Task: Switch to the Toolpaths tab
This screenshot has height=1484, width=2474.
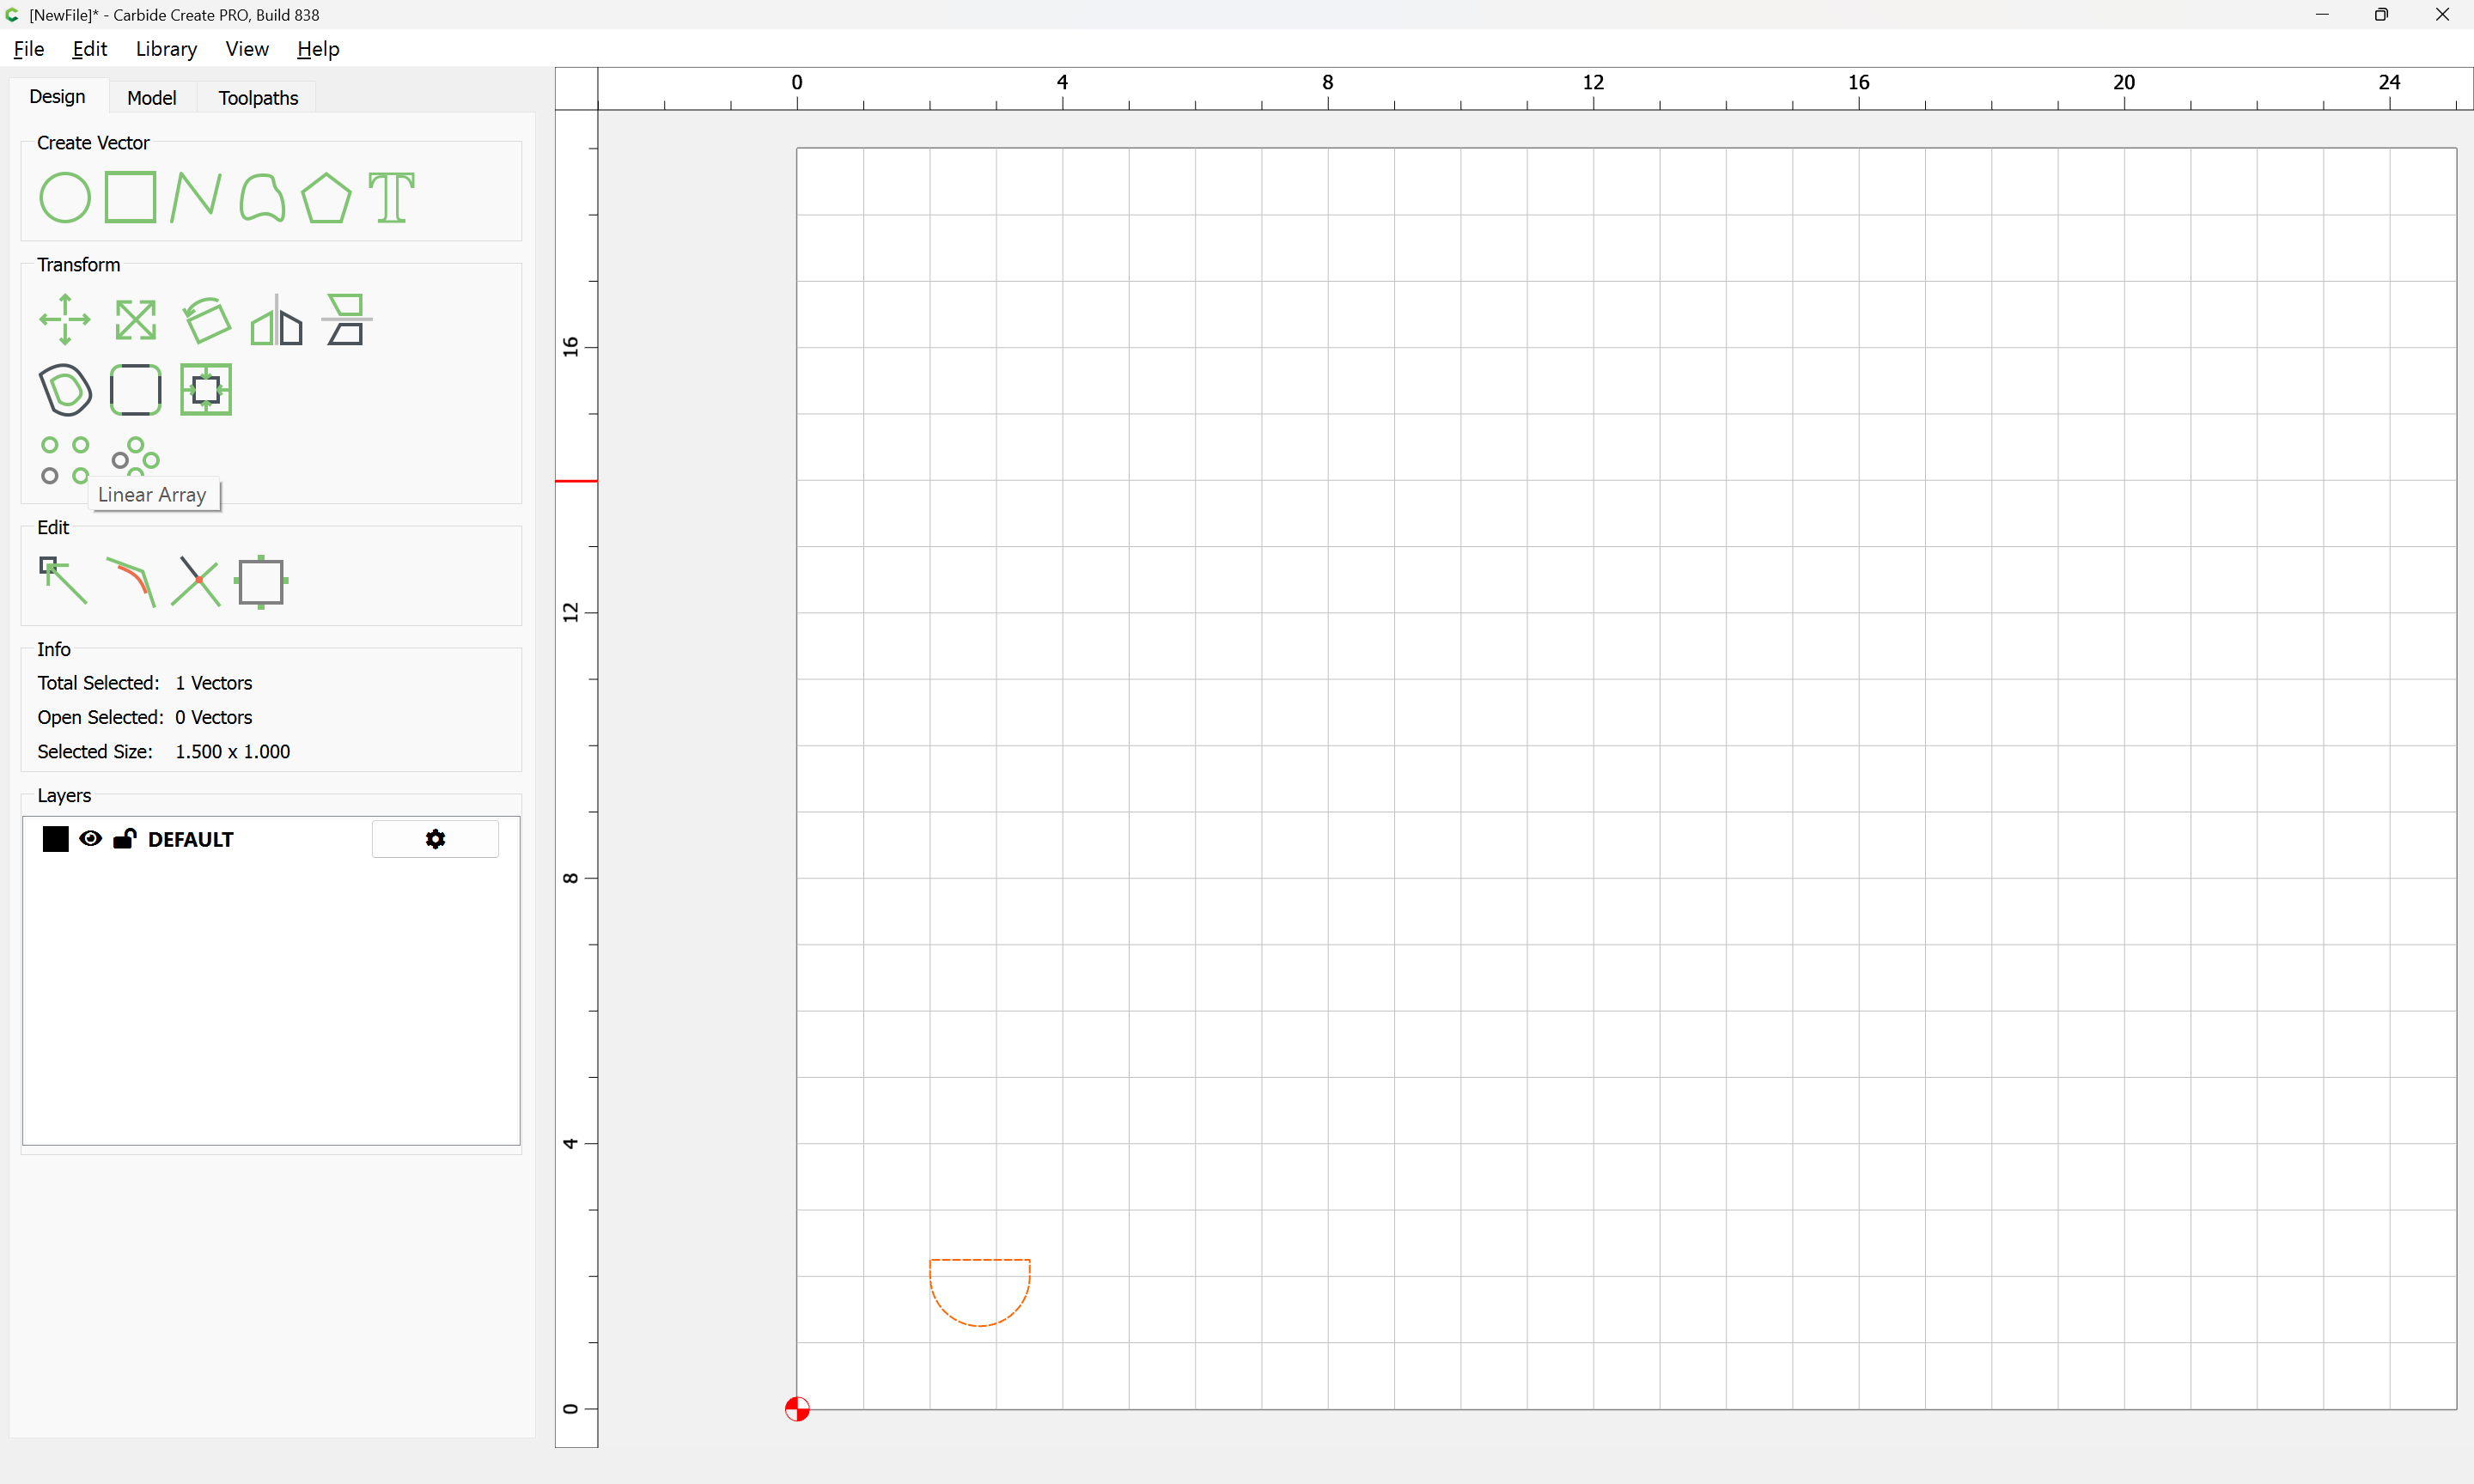Action: tap(258, 98)
